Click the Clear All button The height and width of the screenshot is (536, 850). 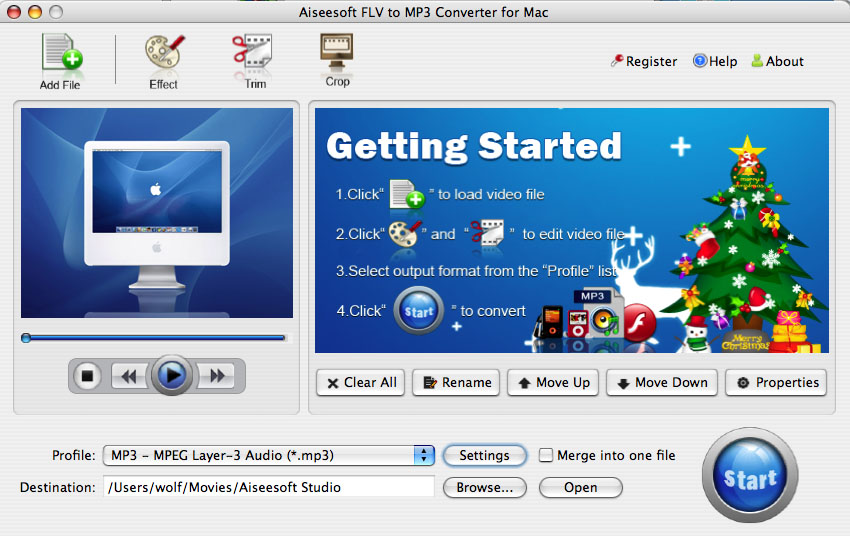tap(360, 383)
